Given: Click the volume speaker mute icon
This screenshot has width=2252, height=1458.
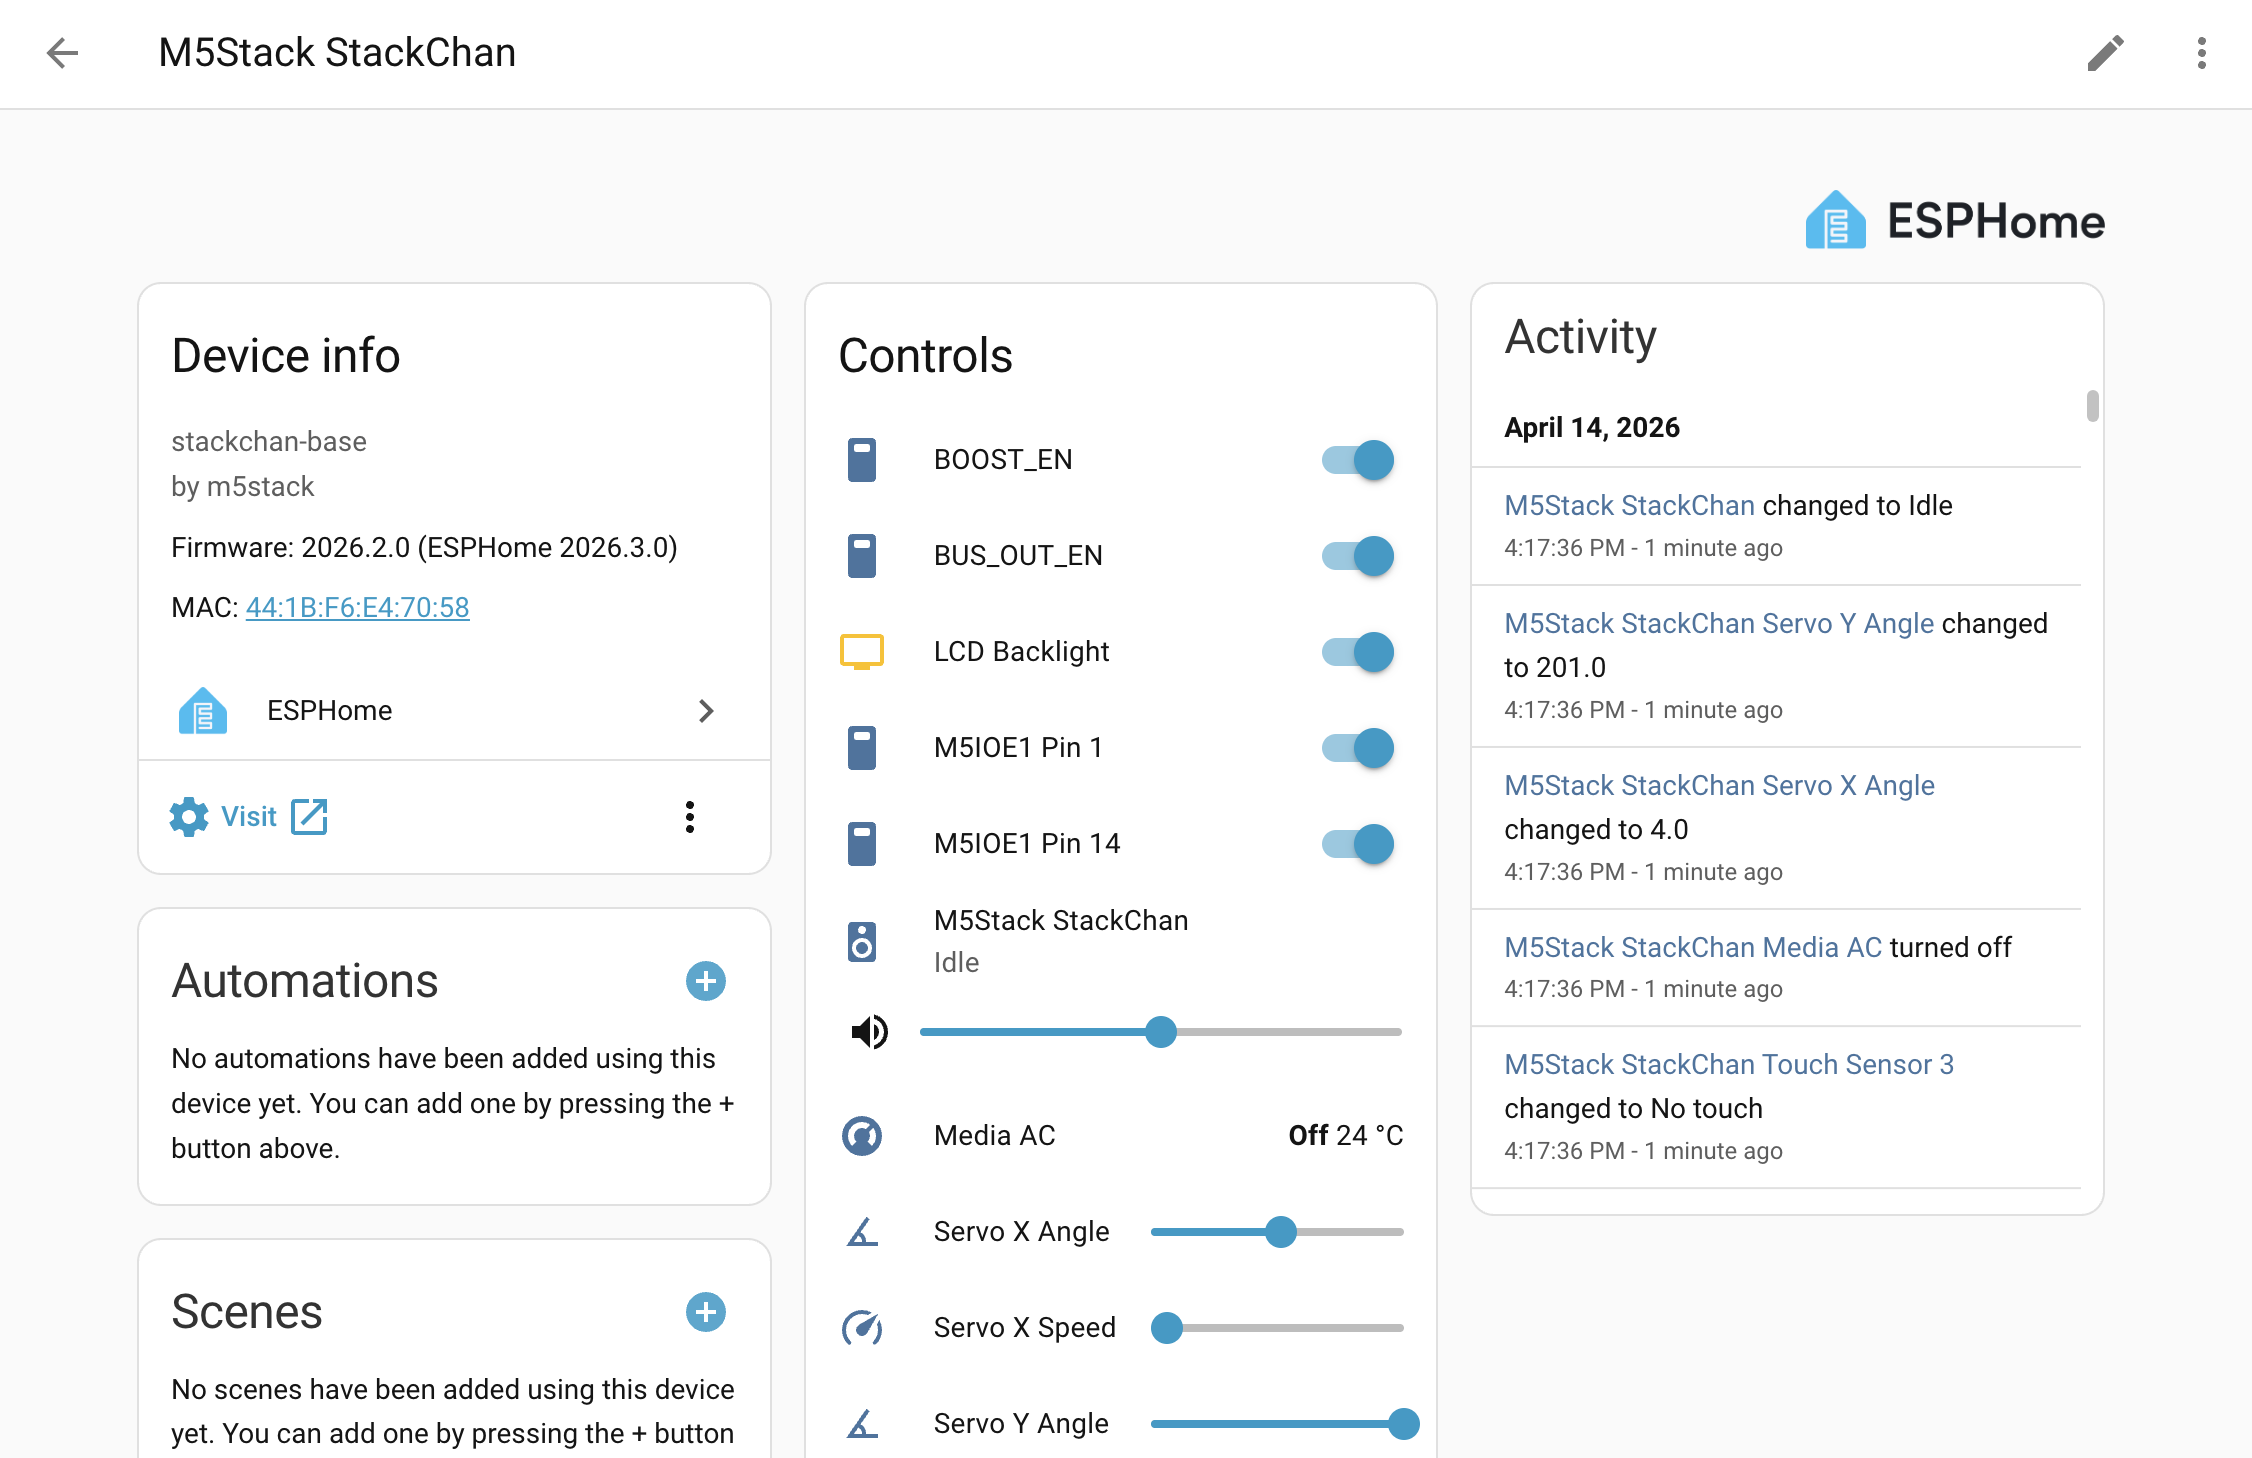Looking at the screenshot, I should pyautogui.click(x=869, y=1032).
